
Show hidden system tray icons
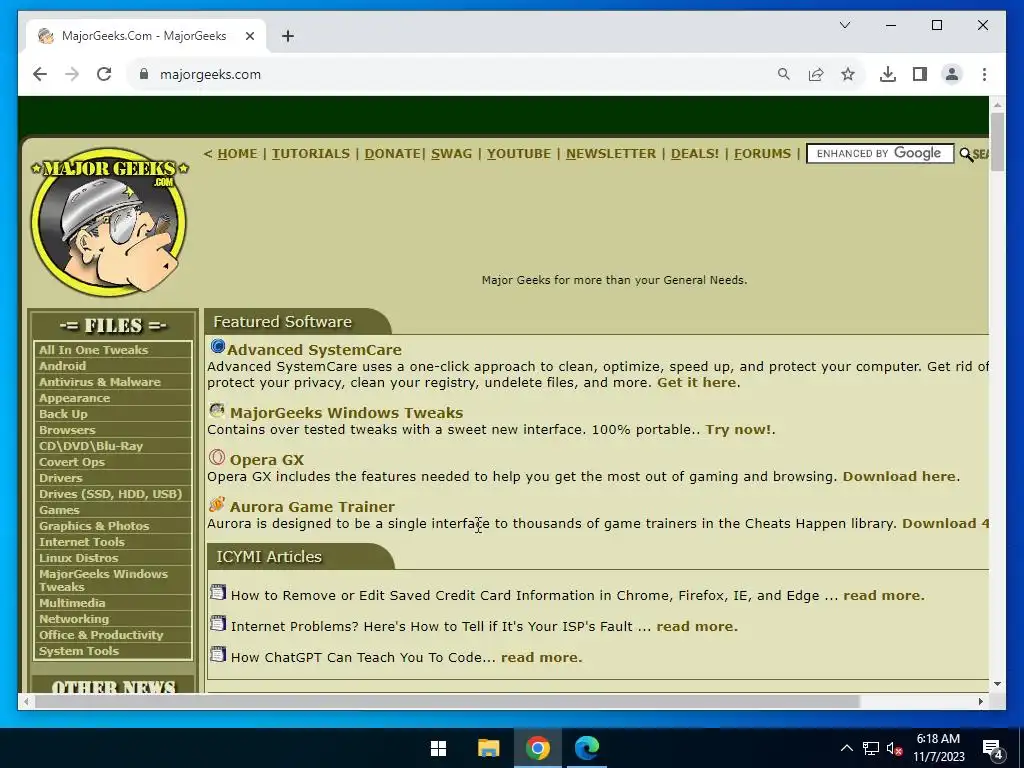pyautogui.click(x=846, y=748)
